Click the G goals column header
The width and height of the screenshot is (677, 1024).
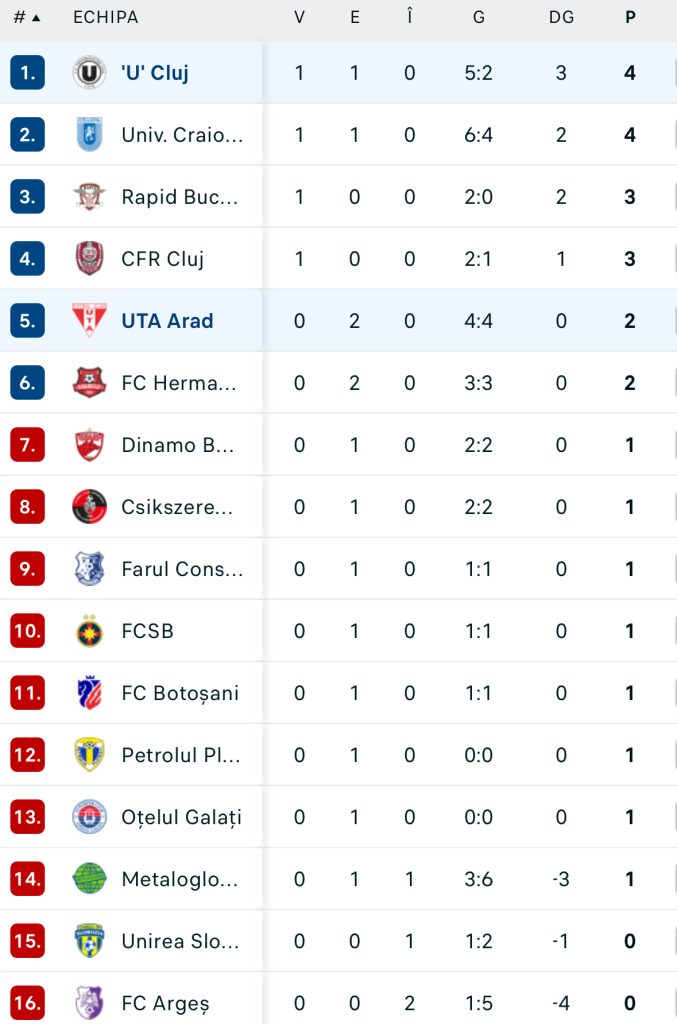click(x=479, y=18)
